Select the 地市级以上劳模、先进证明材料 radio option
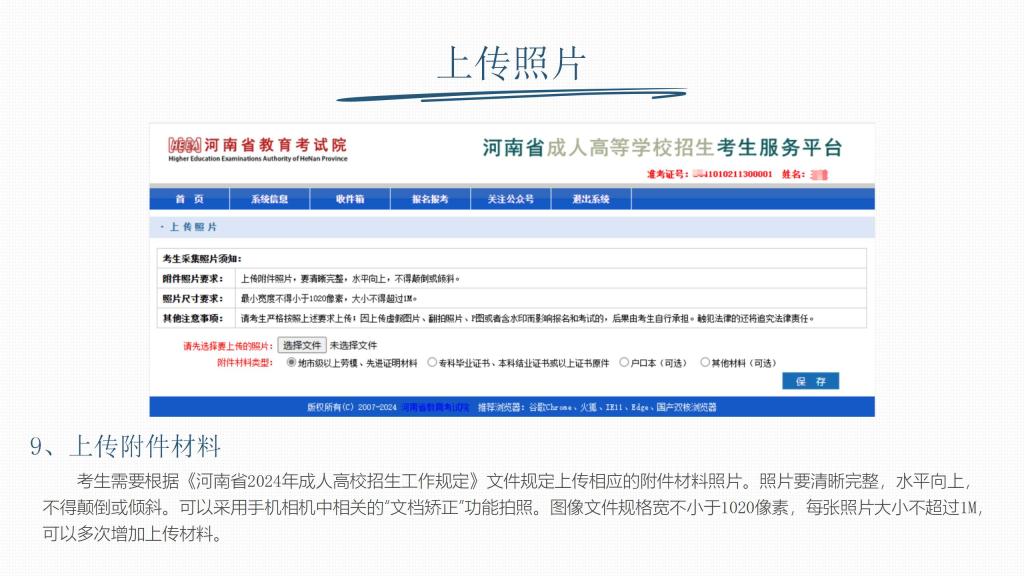Screen dimensions: 1024x576 click(x=292, y=363)
